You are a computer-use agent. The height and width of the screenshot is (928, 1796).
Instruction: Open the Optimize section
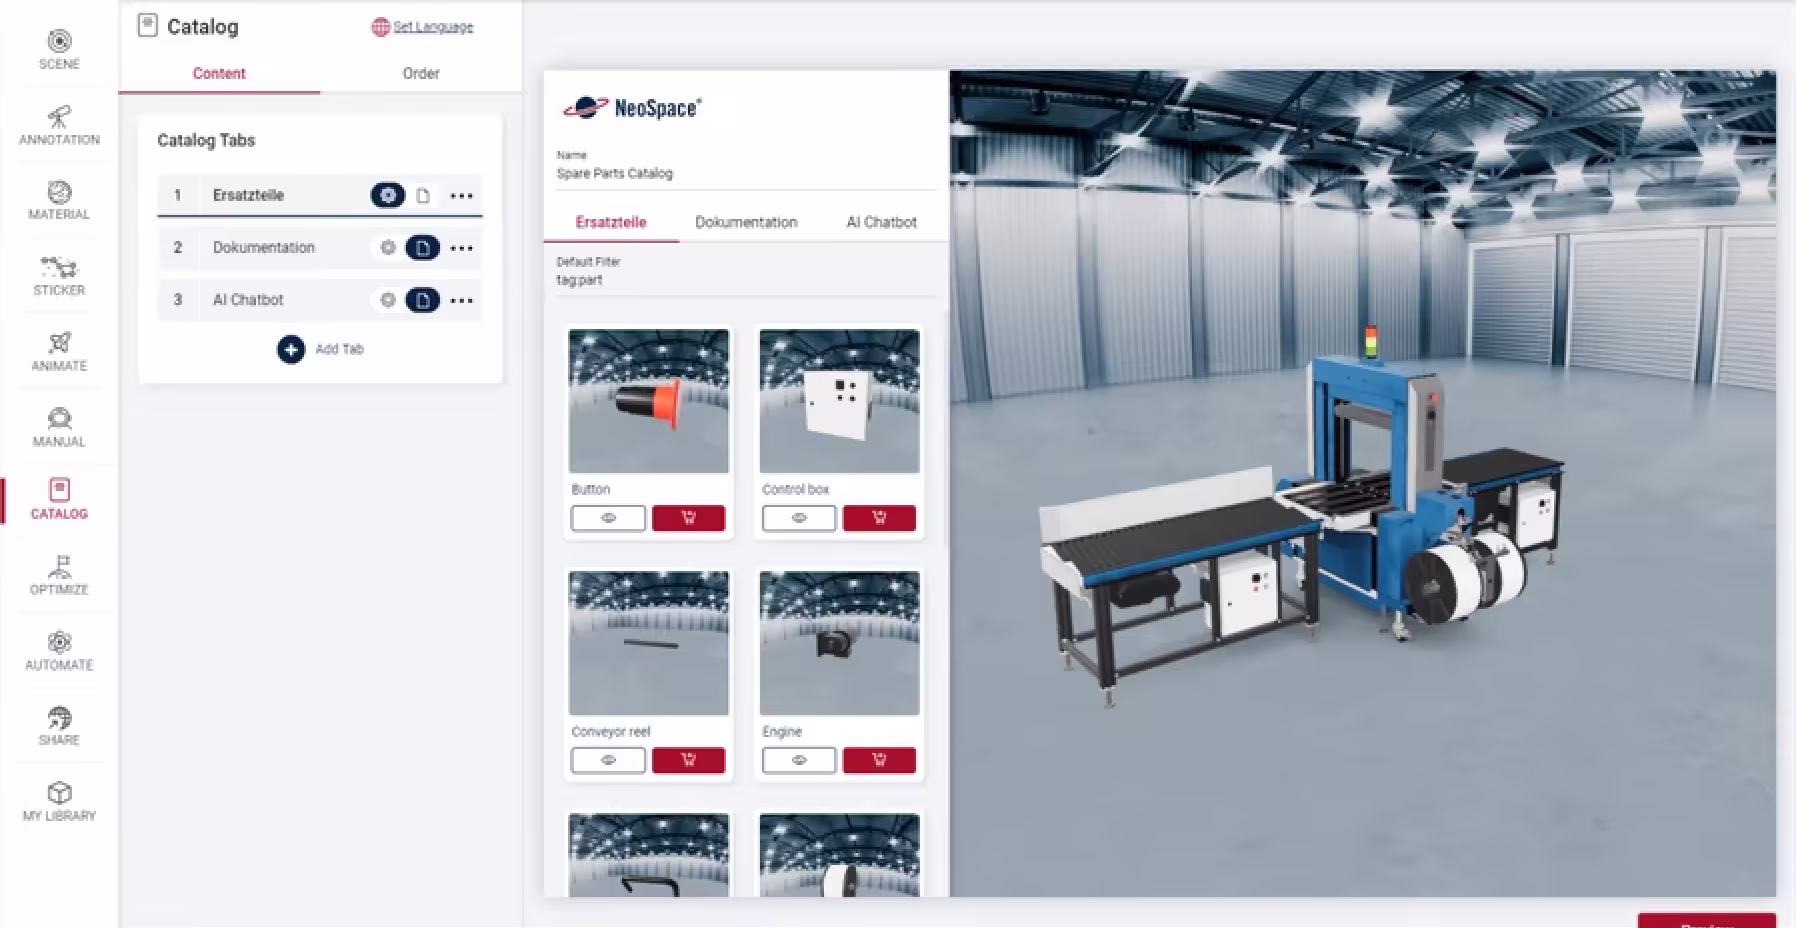point(59,575)
